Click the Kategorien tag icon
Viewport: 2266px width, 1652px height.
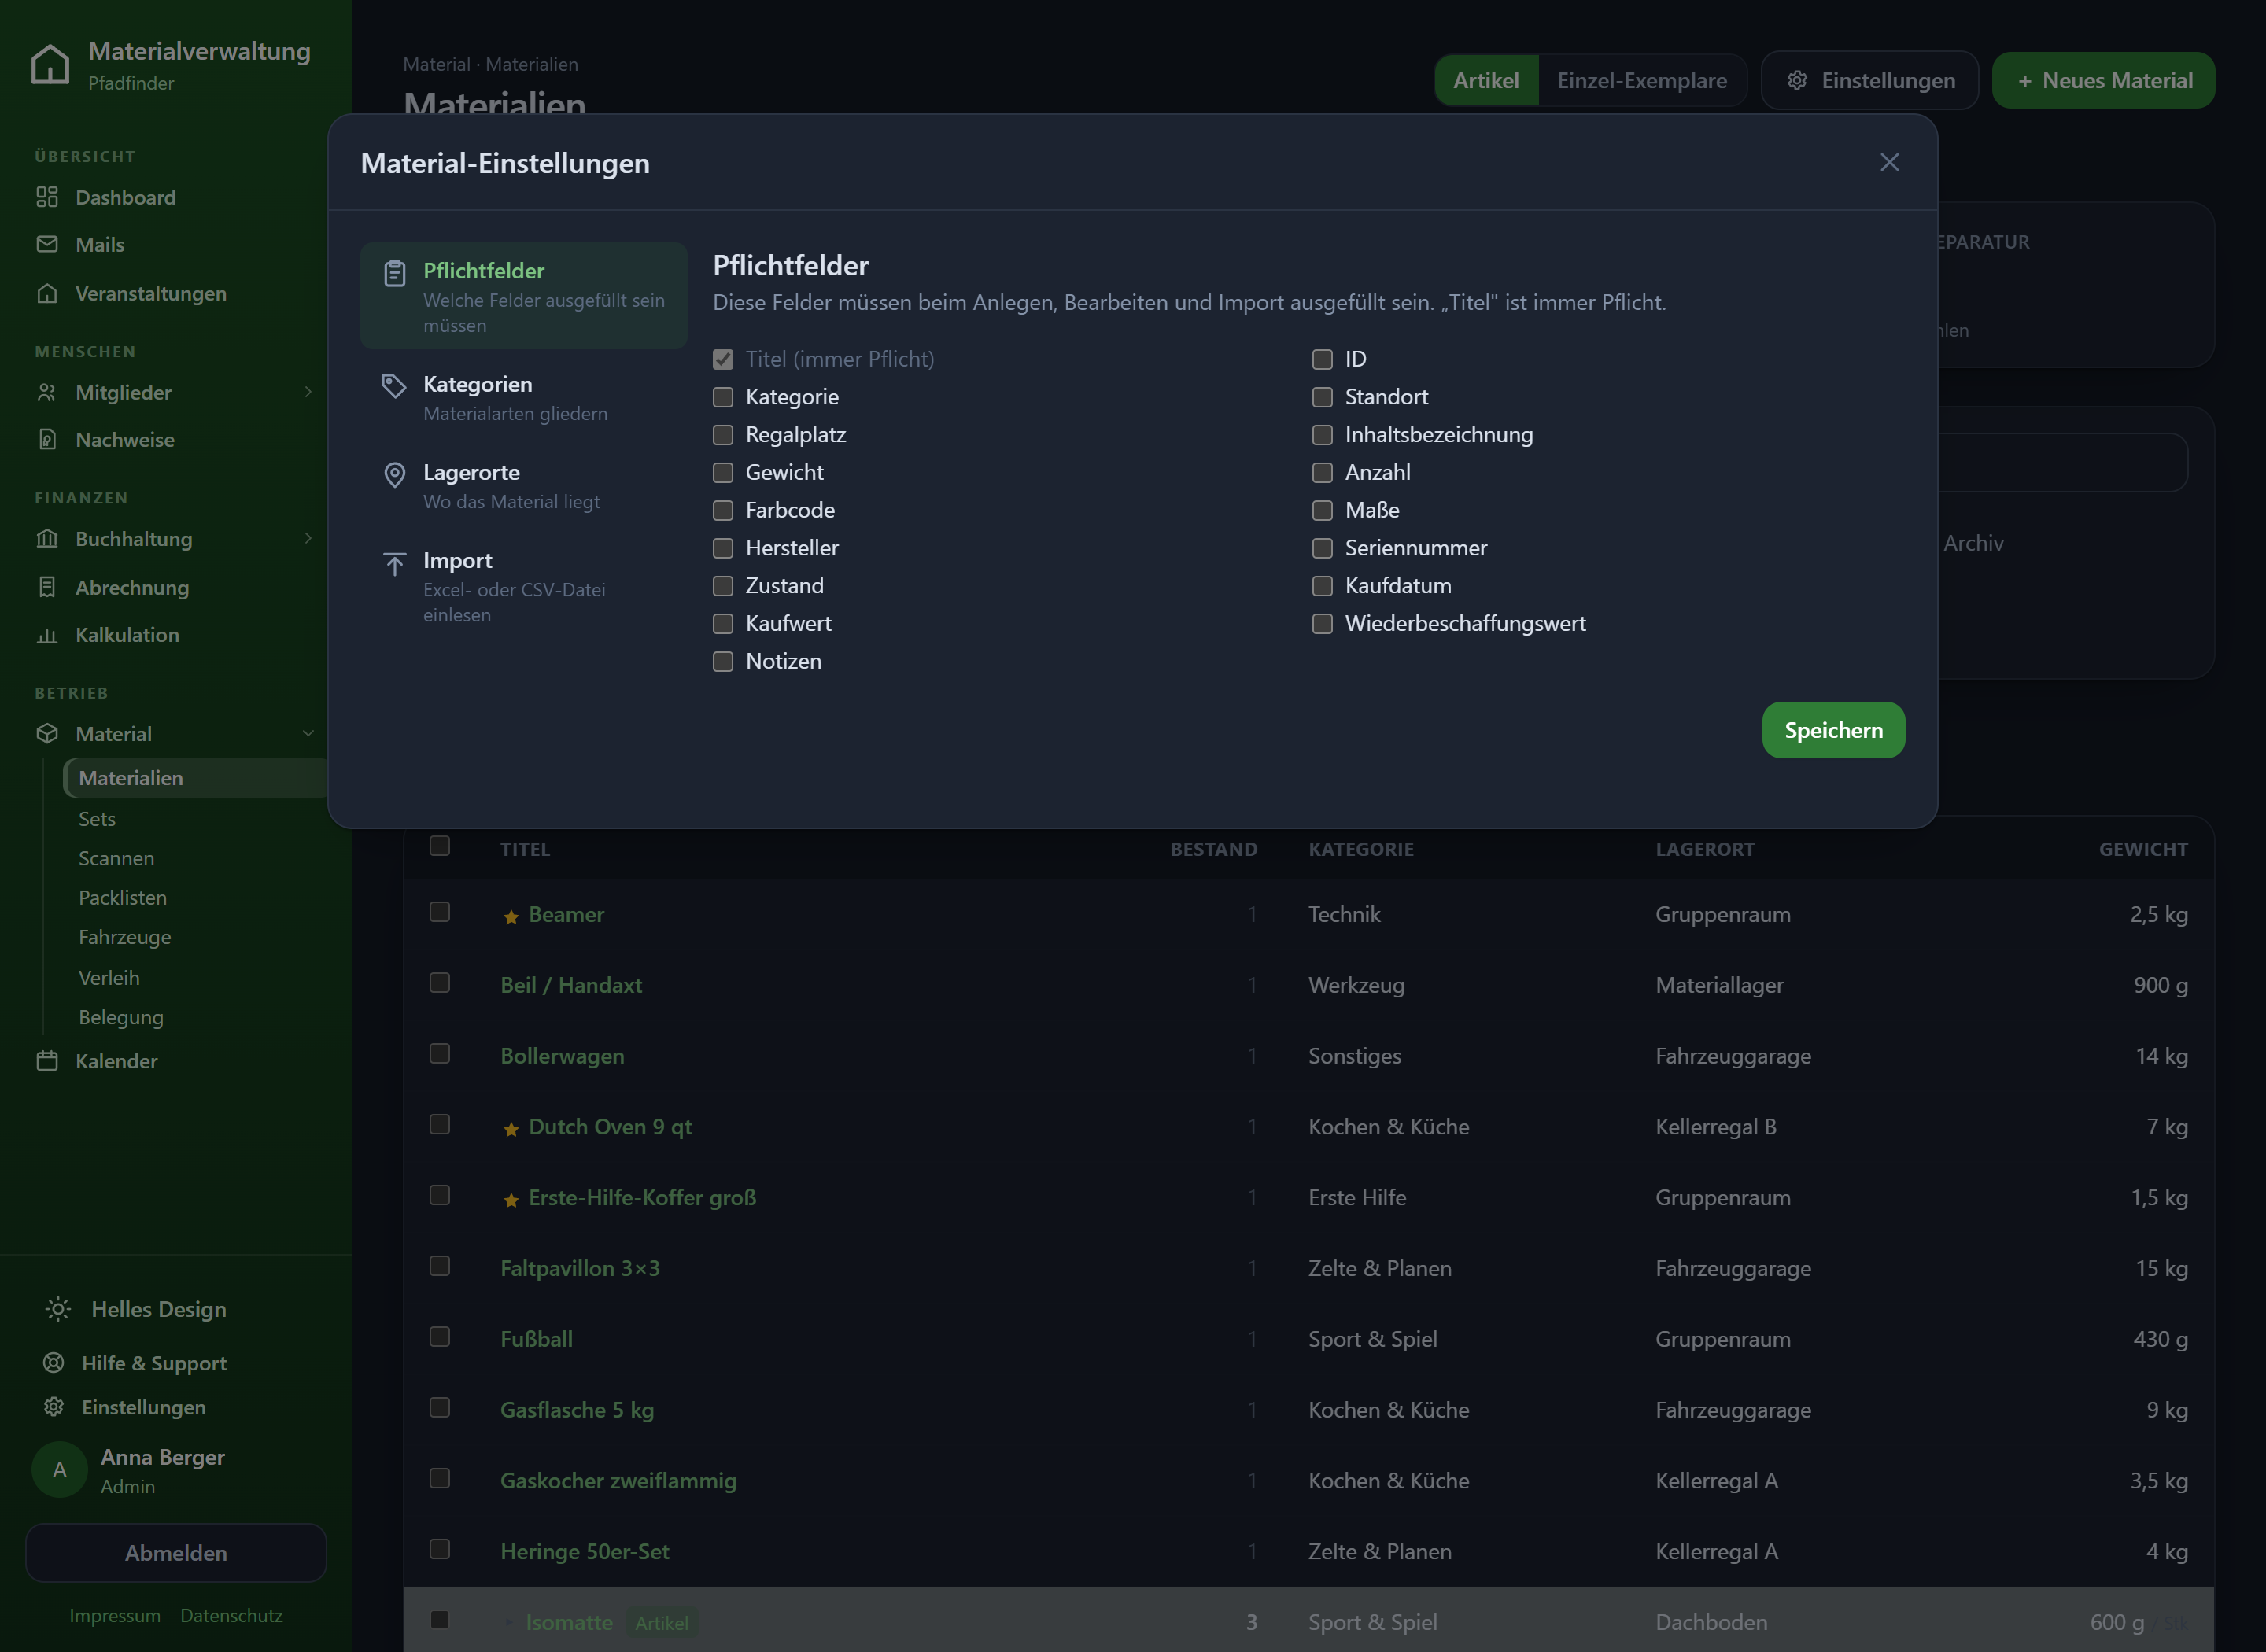pyautogui.click(x=394, y=386)
